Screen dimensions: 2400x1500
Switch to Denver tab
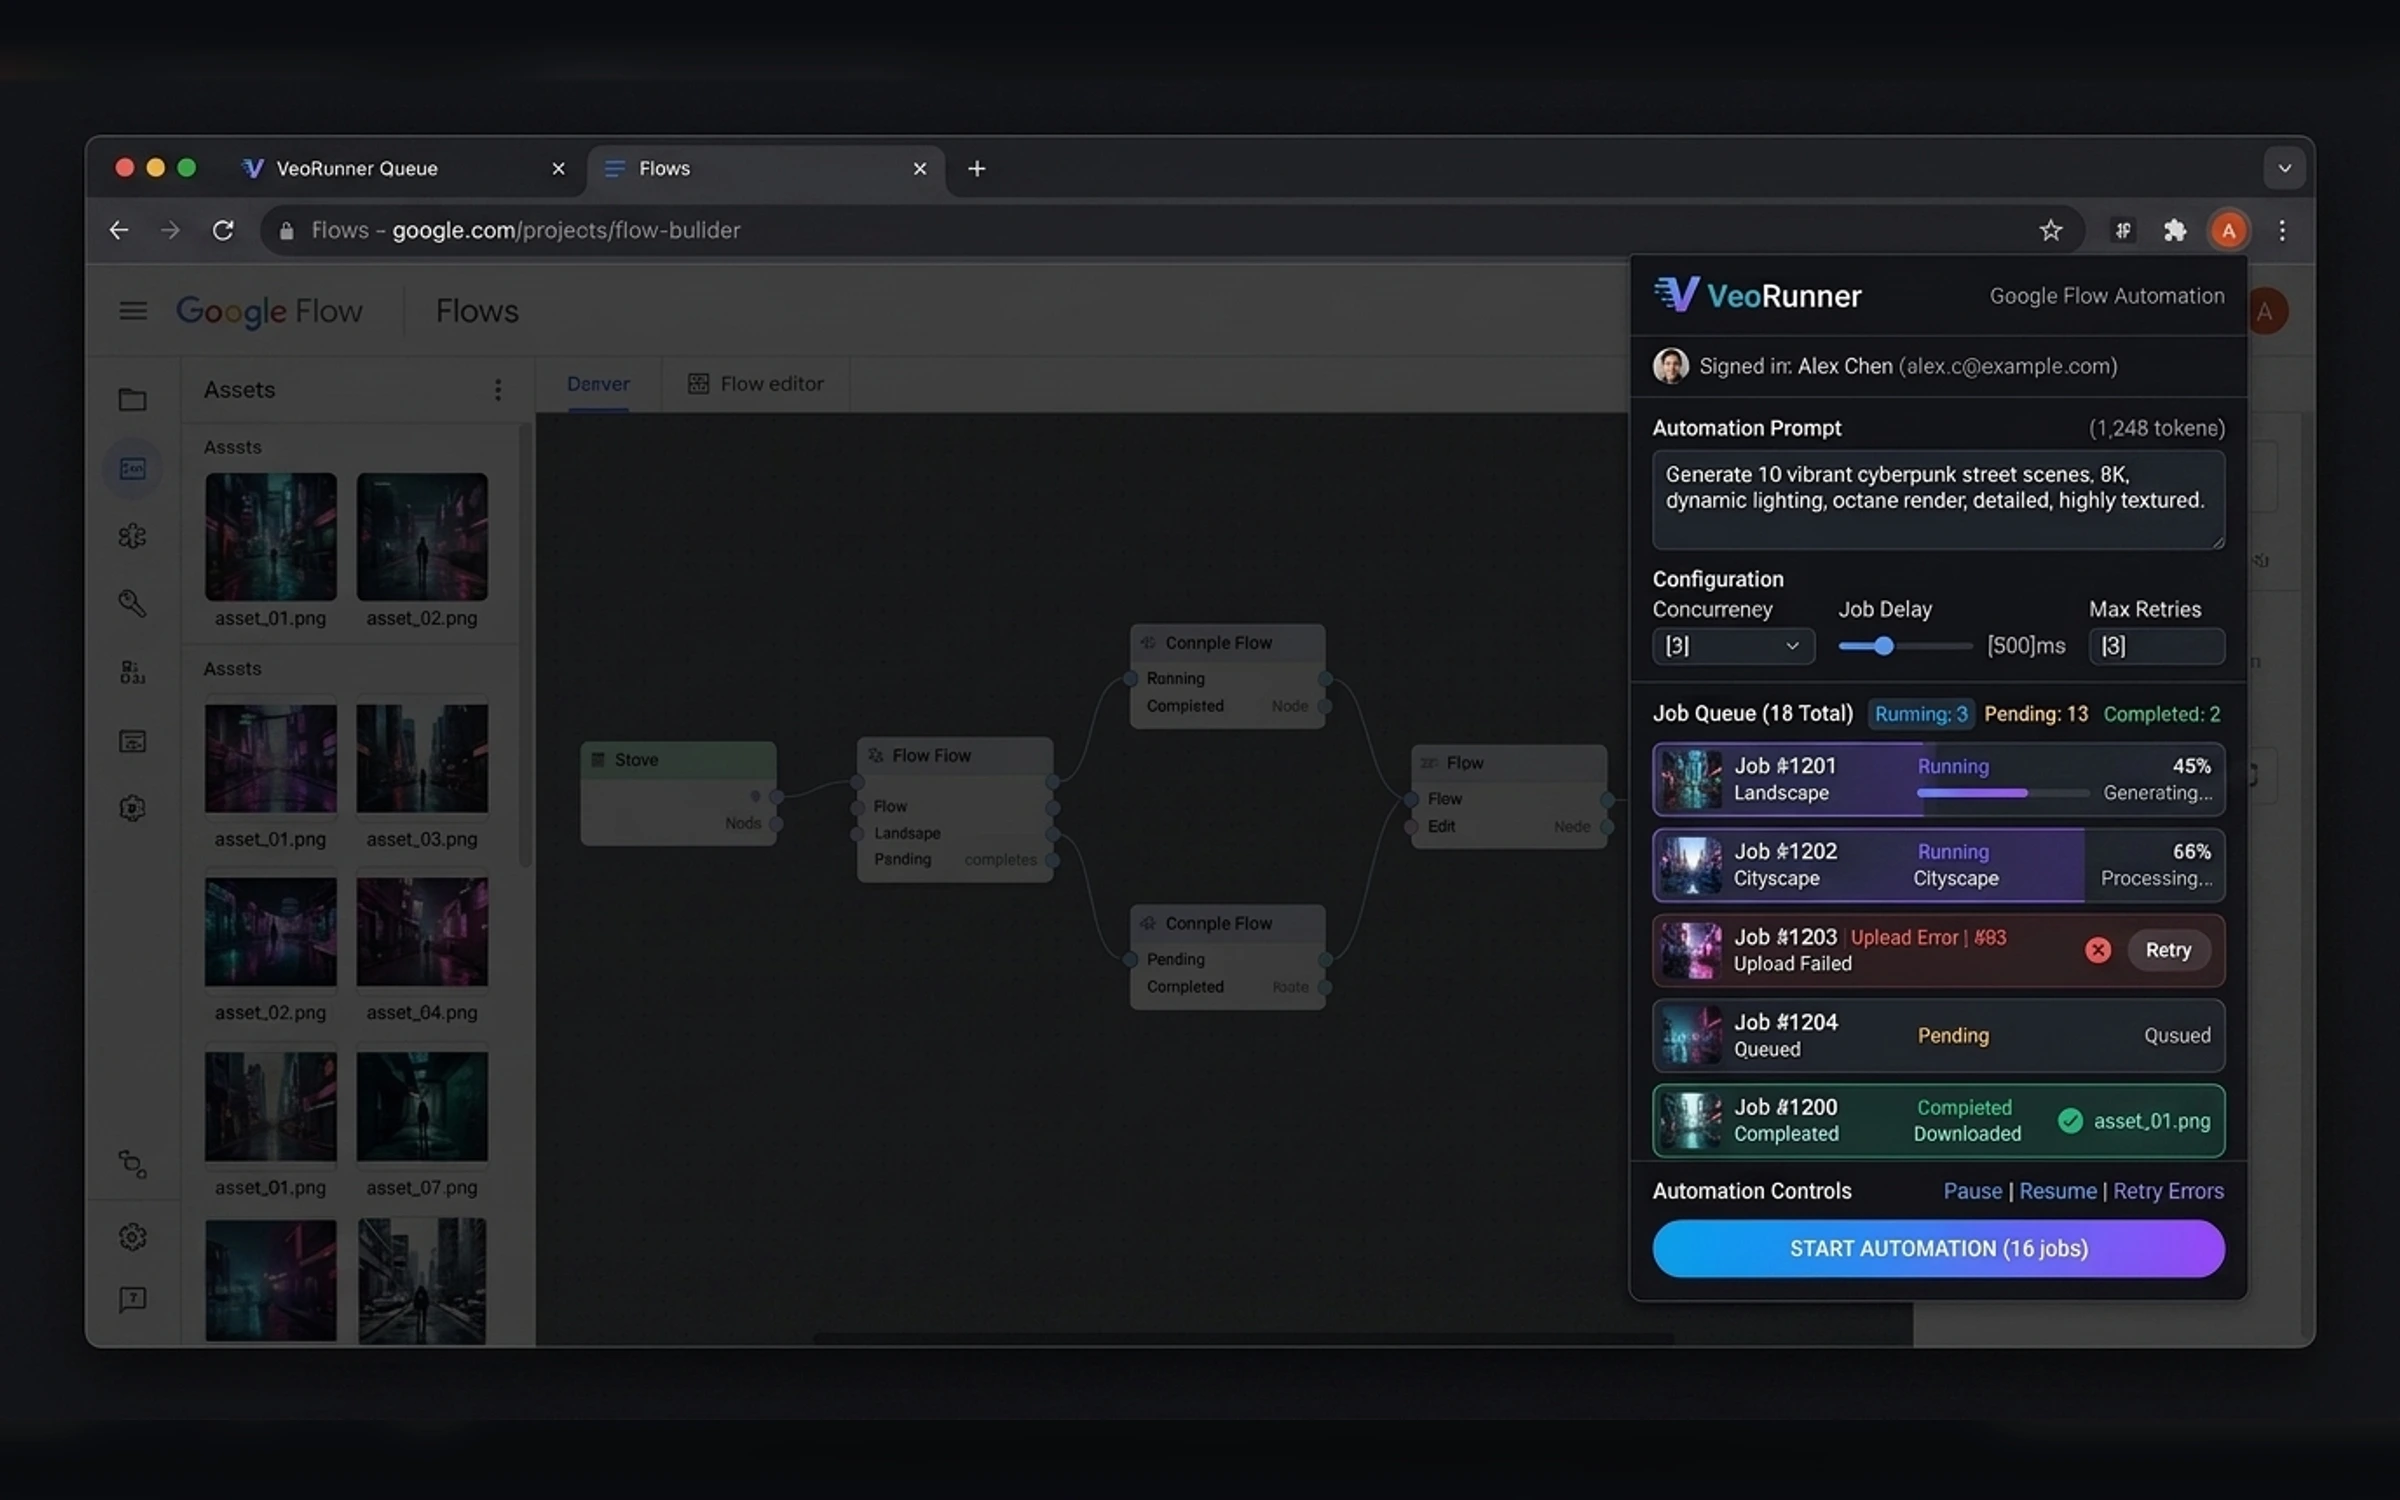click(x=598, y=384)
